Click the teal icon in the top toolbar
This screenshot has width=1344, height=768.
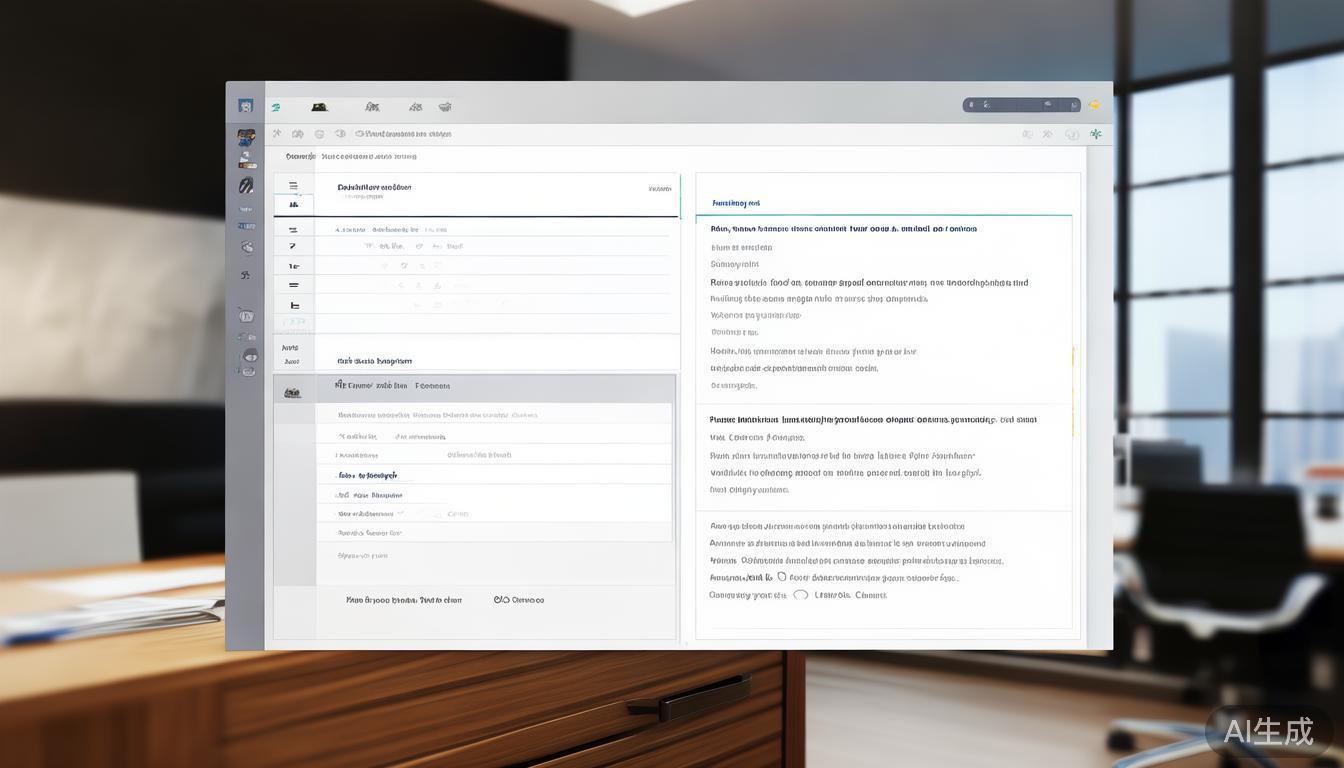[x=276, y=107]
